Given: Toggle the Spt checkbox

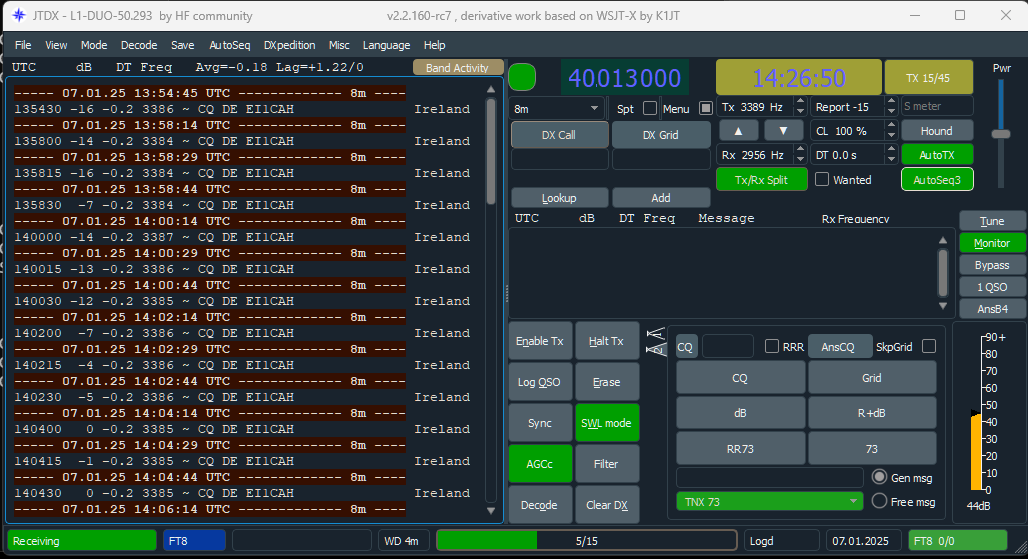Looking at the screenshot, I should [x=650, y=108].
